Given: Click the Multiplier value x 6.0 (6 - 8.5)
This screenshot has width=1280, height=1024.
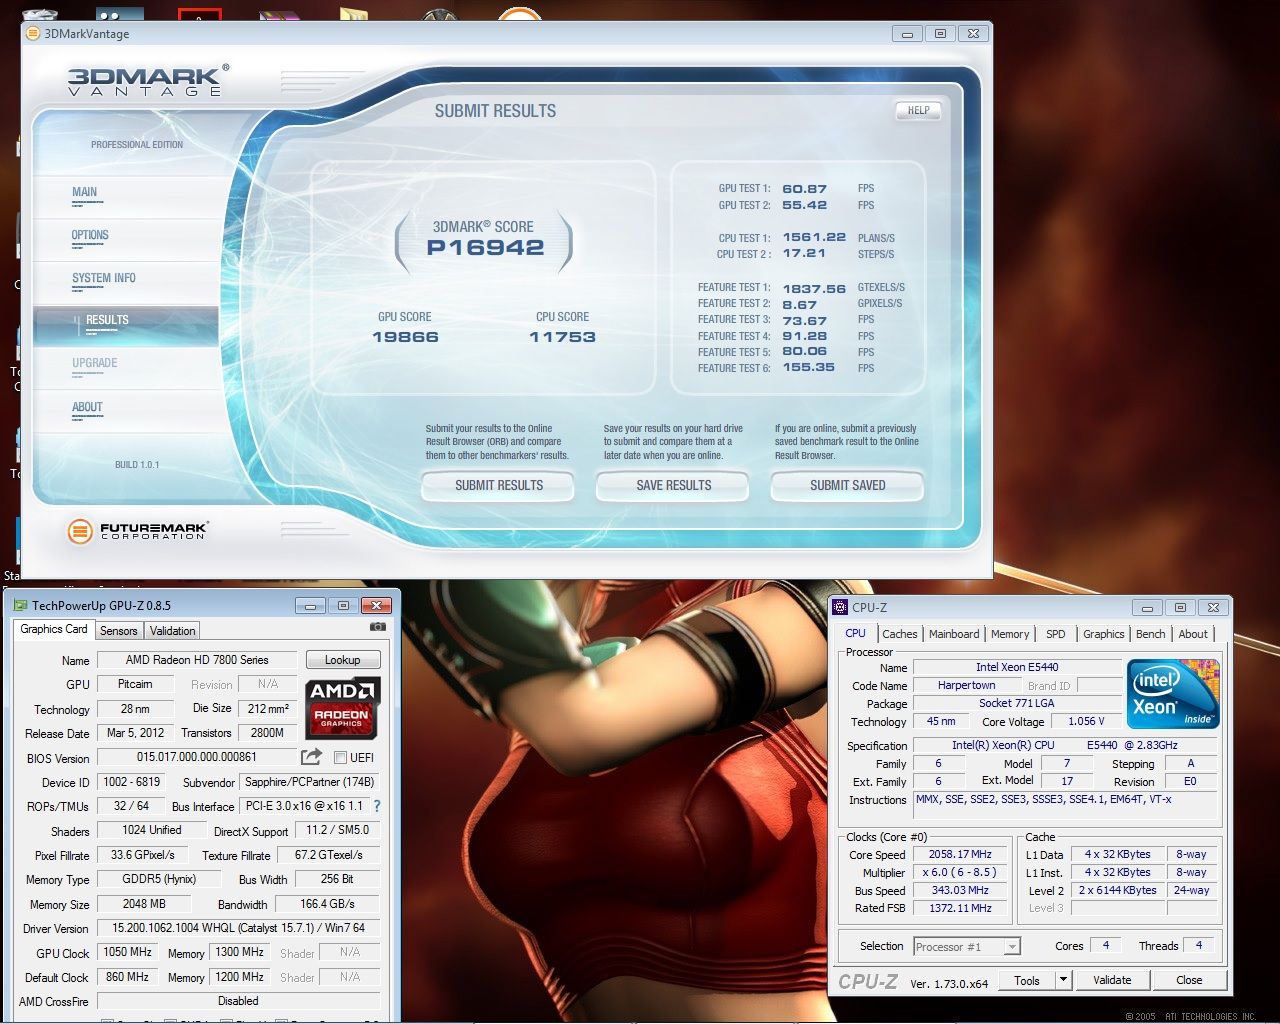Looking at the screenshot, I should tap(960, 873).
